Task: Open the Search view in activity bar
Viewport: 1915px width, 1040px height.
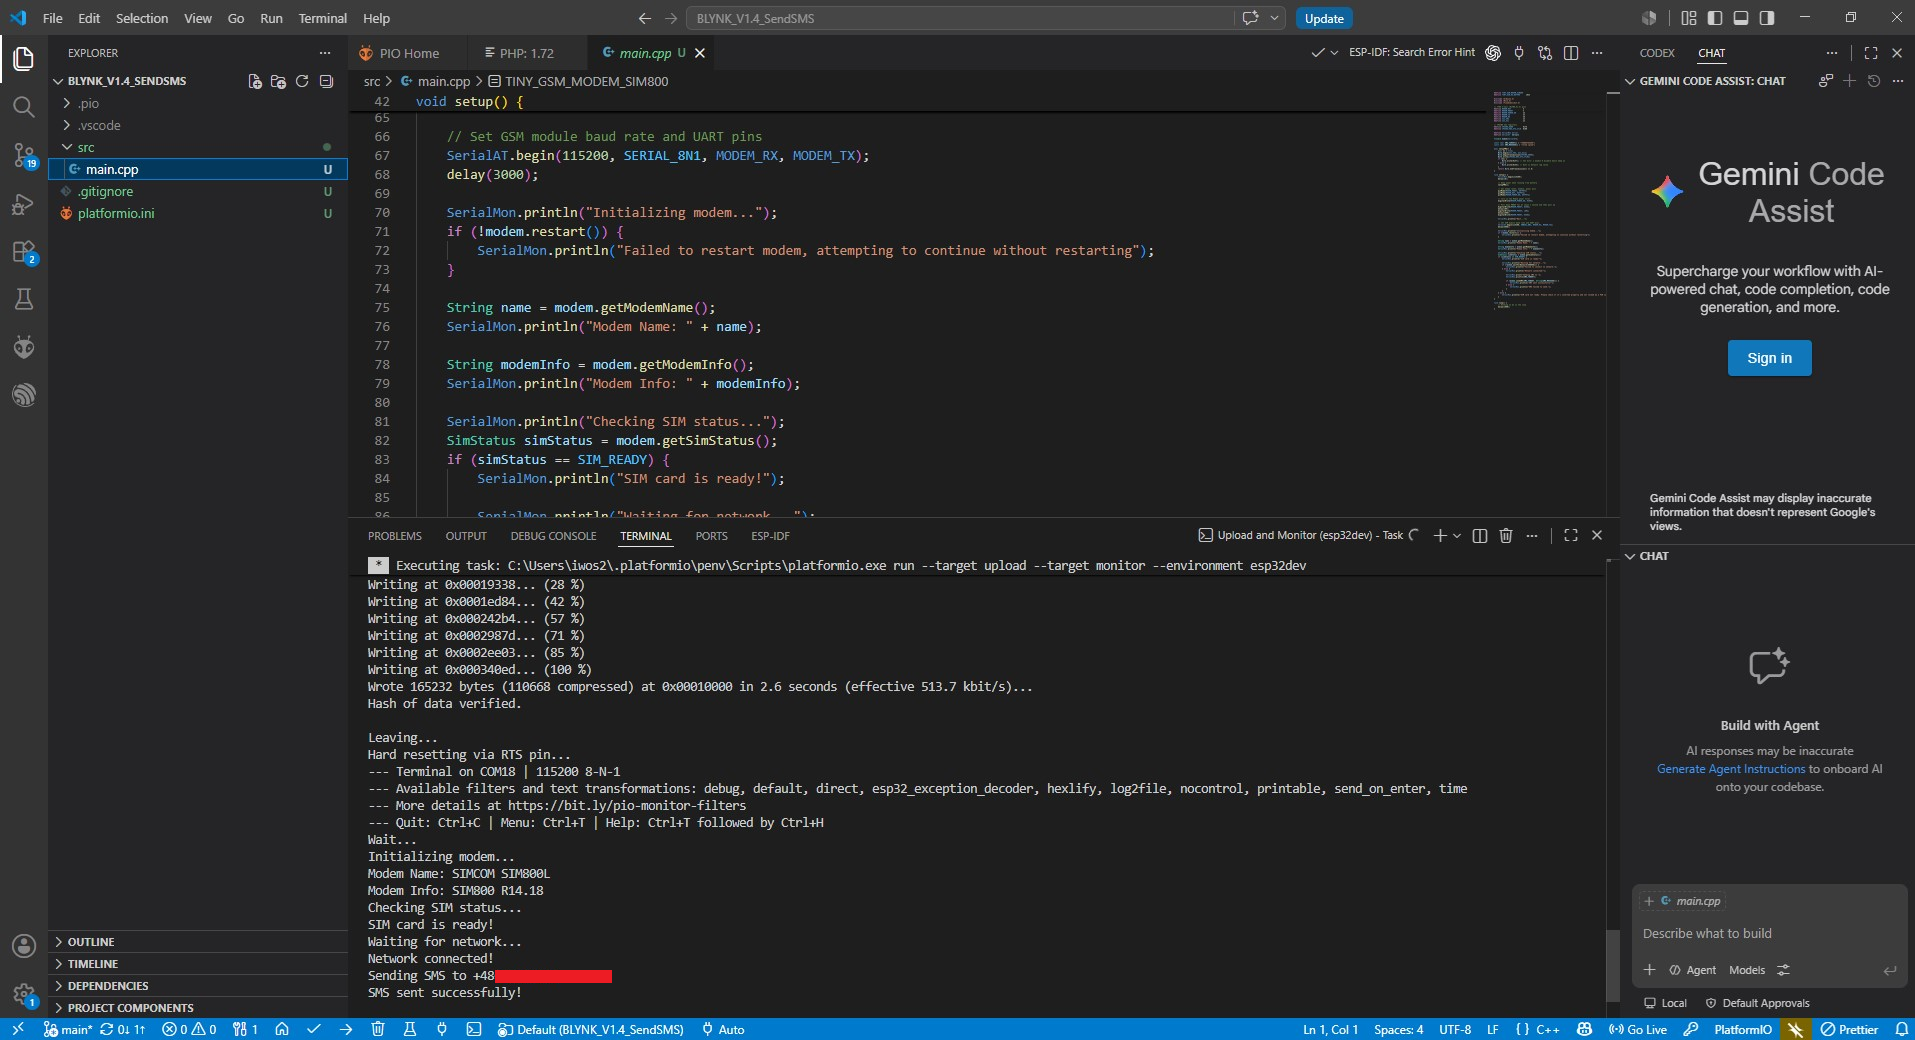Action: pyautogui.click(x=24, y=106)
